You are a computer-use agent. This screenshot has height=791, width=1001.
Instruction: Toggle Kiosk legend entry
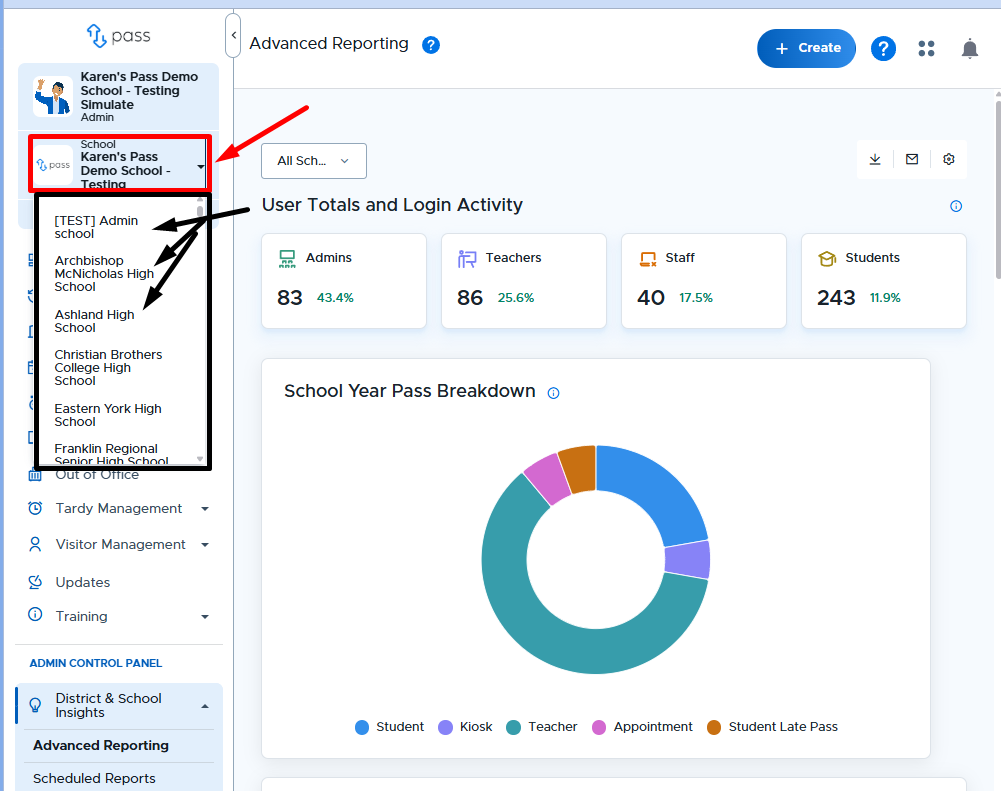click(465, 727)
